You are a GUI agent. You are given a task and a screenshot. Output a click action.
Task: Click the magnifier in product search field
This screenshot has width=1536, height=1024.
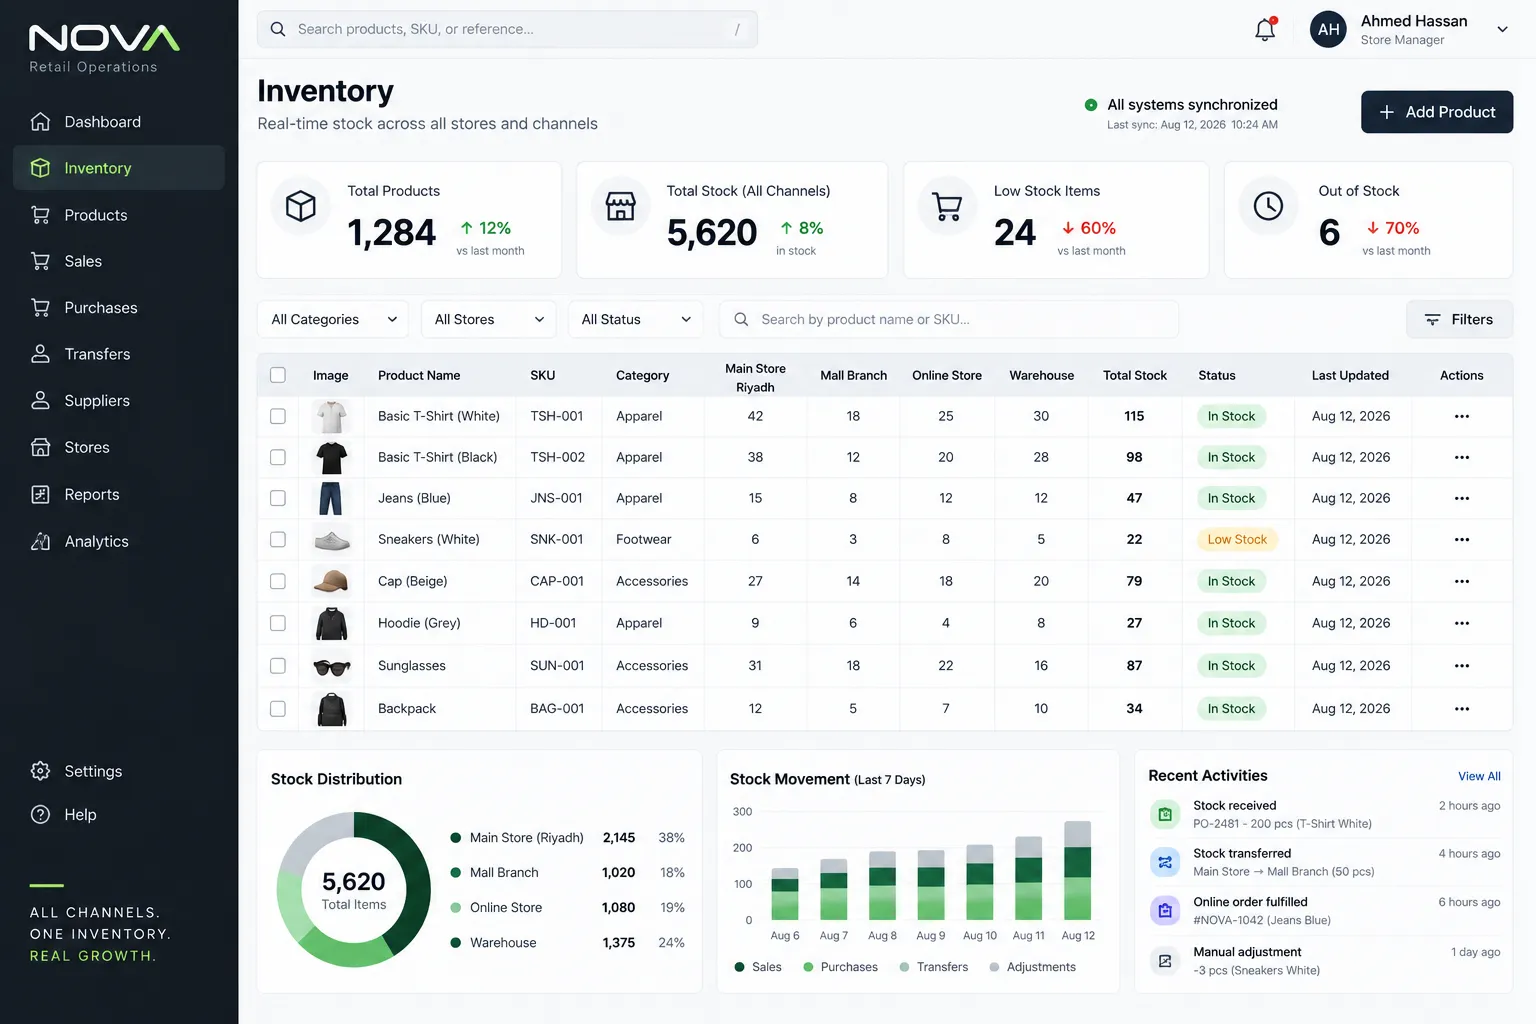point(741,319)
